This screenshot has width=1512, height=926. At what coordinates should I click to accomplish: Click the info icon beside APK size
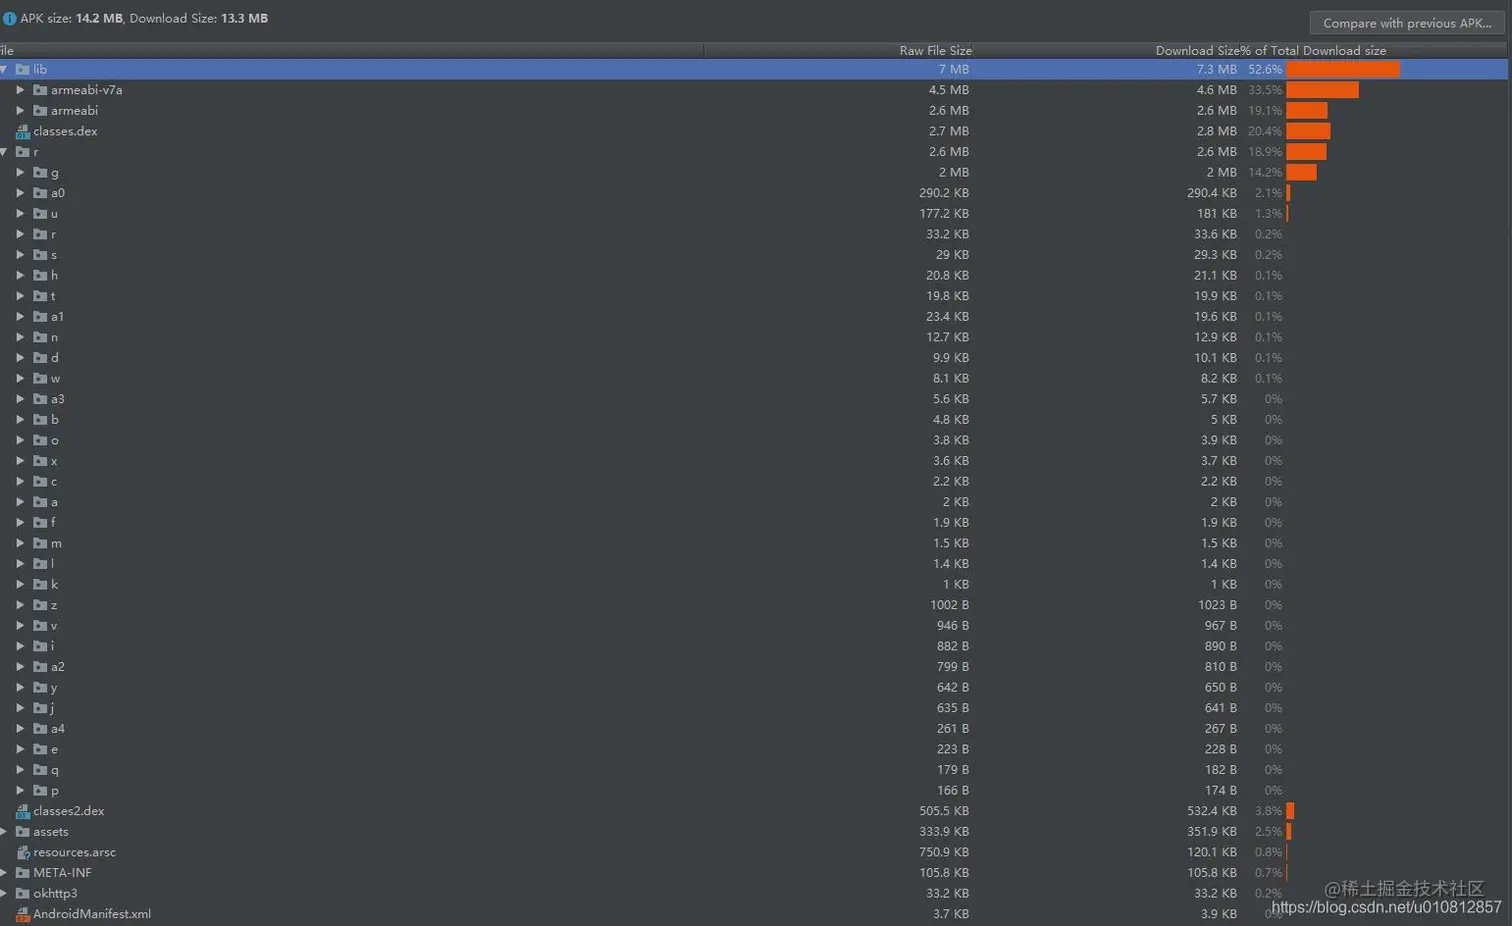click(9, 18)
